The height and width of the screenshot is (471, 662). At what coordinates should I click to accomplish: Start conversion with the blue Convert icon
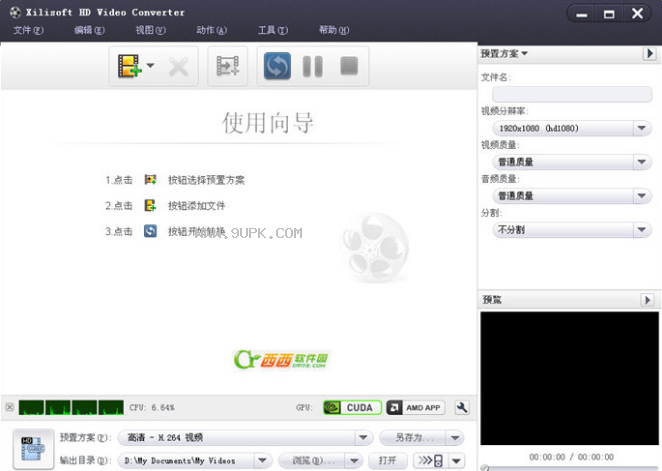pyautogui.click(x=277, y=66)
